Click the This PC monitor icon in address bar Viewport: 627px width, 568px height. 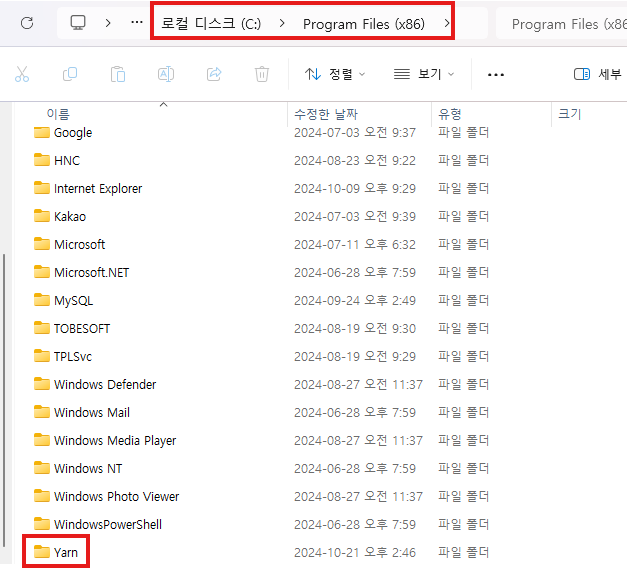point(78,23)
